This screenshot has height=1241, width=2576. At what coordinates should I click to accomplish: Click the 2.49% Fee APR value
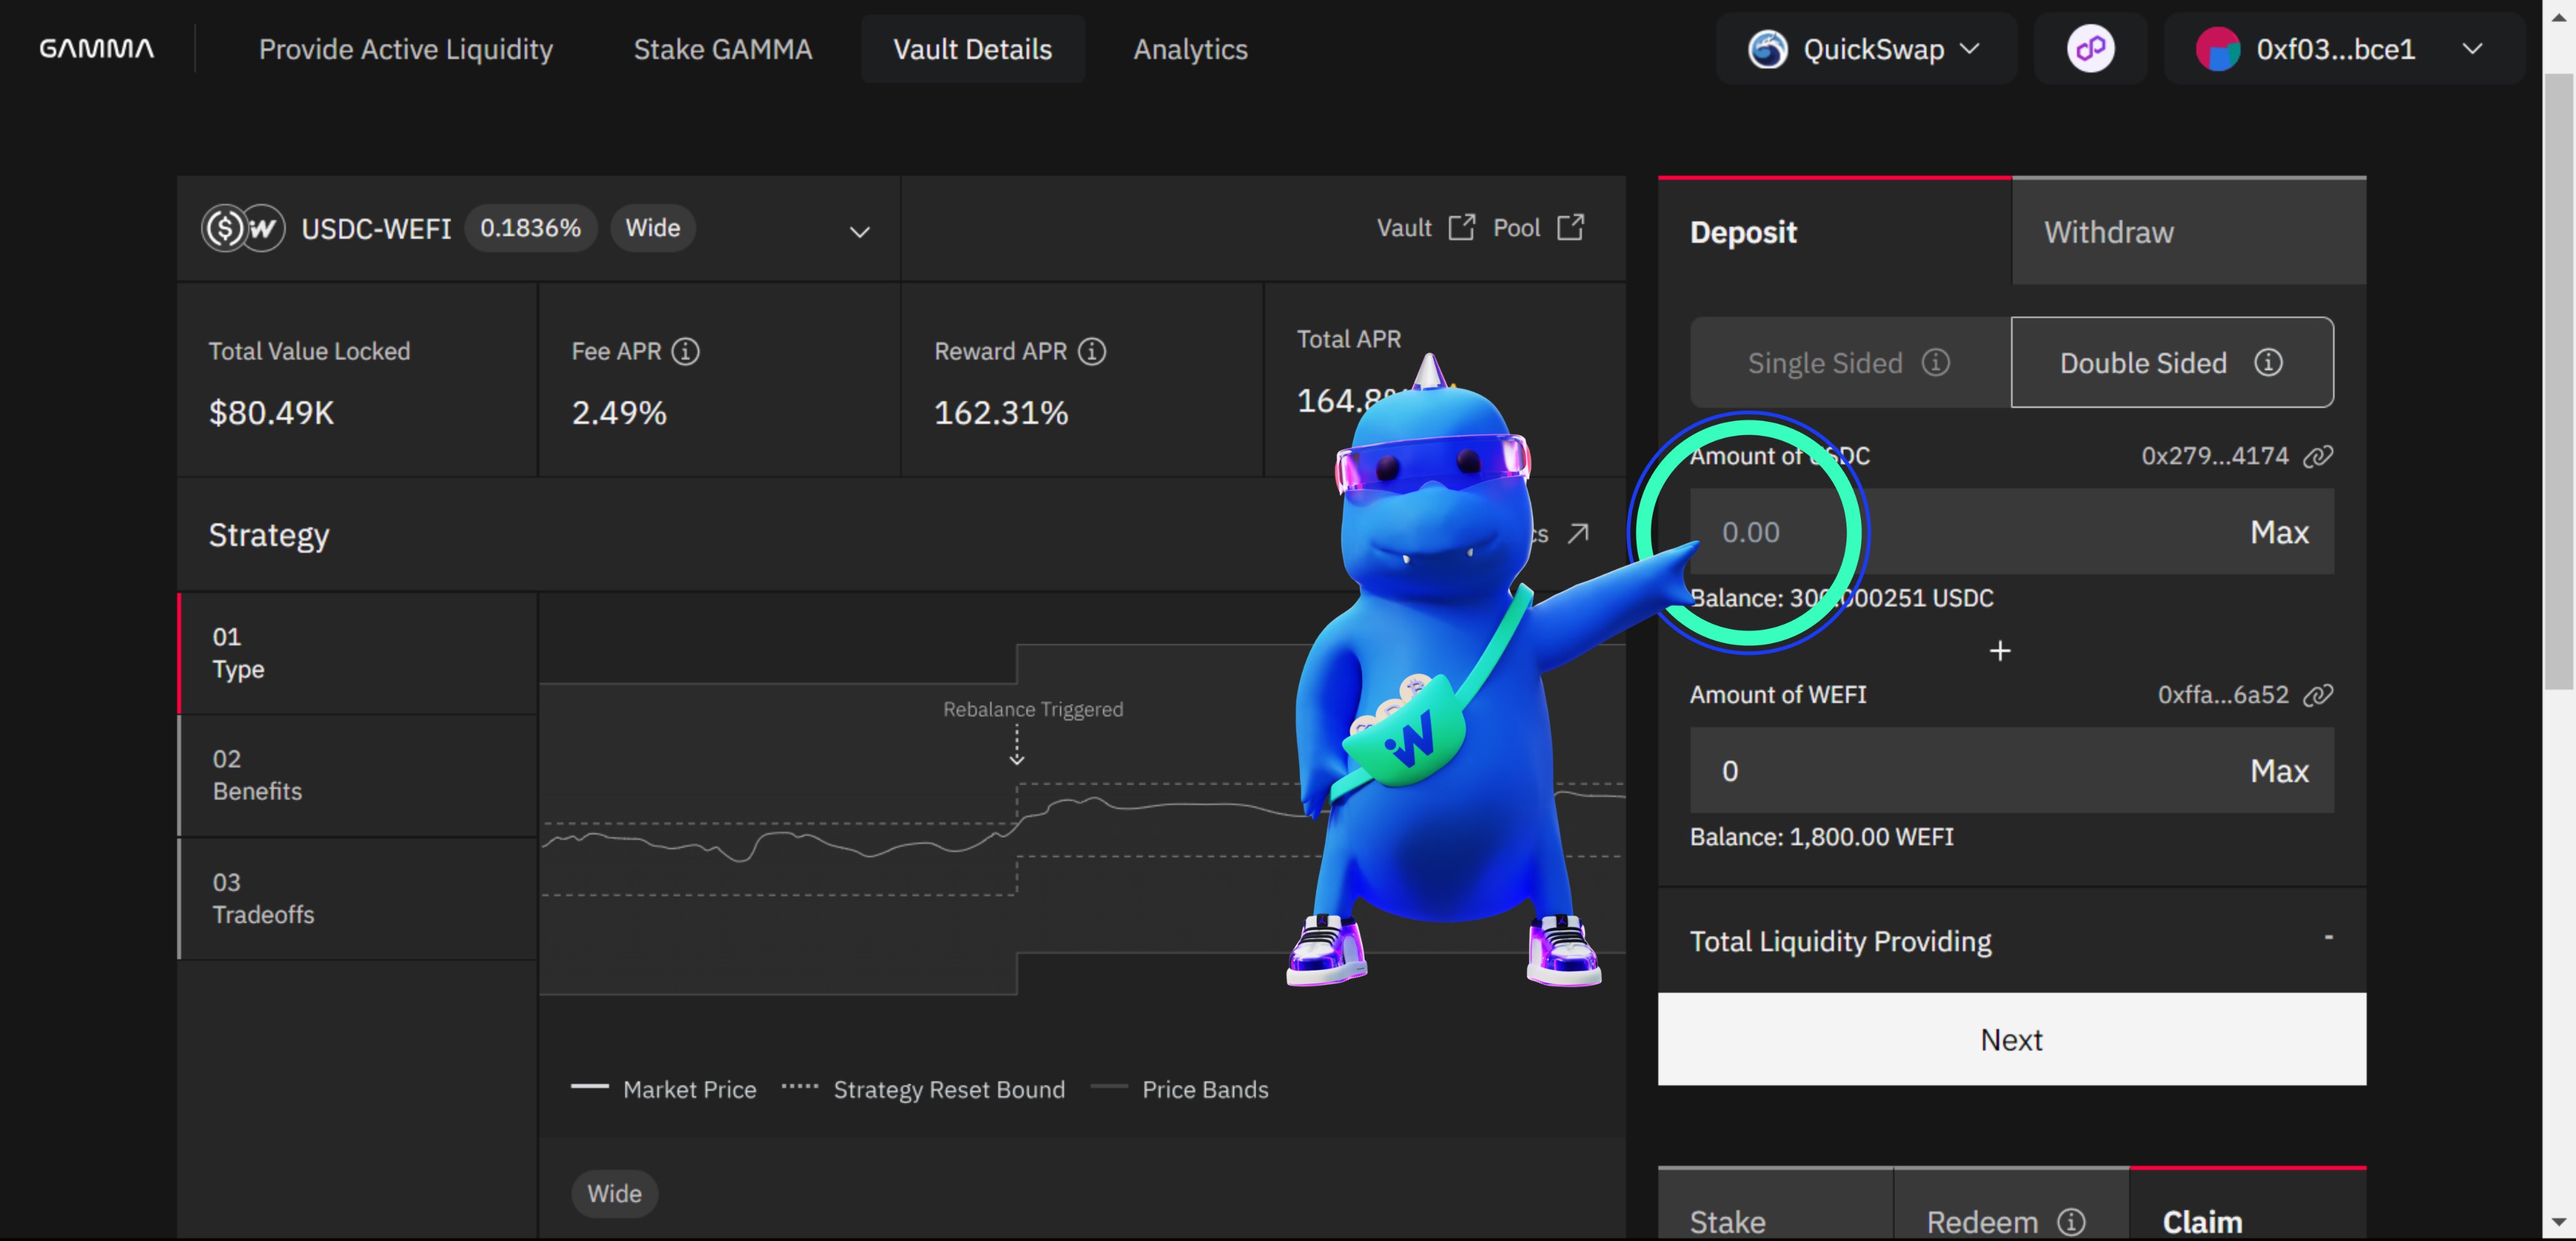618,412
